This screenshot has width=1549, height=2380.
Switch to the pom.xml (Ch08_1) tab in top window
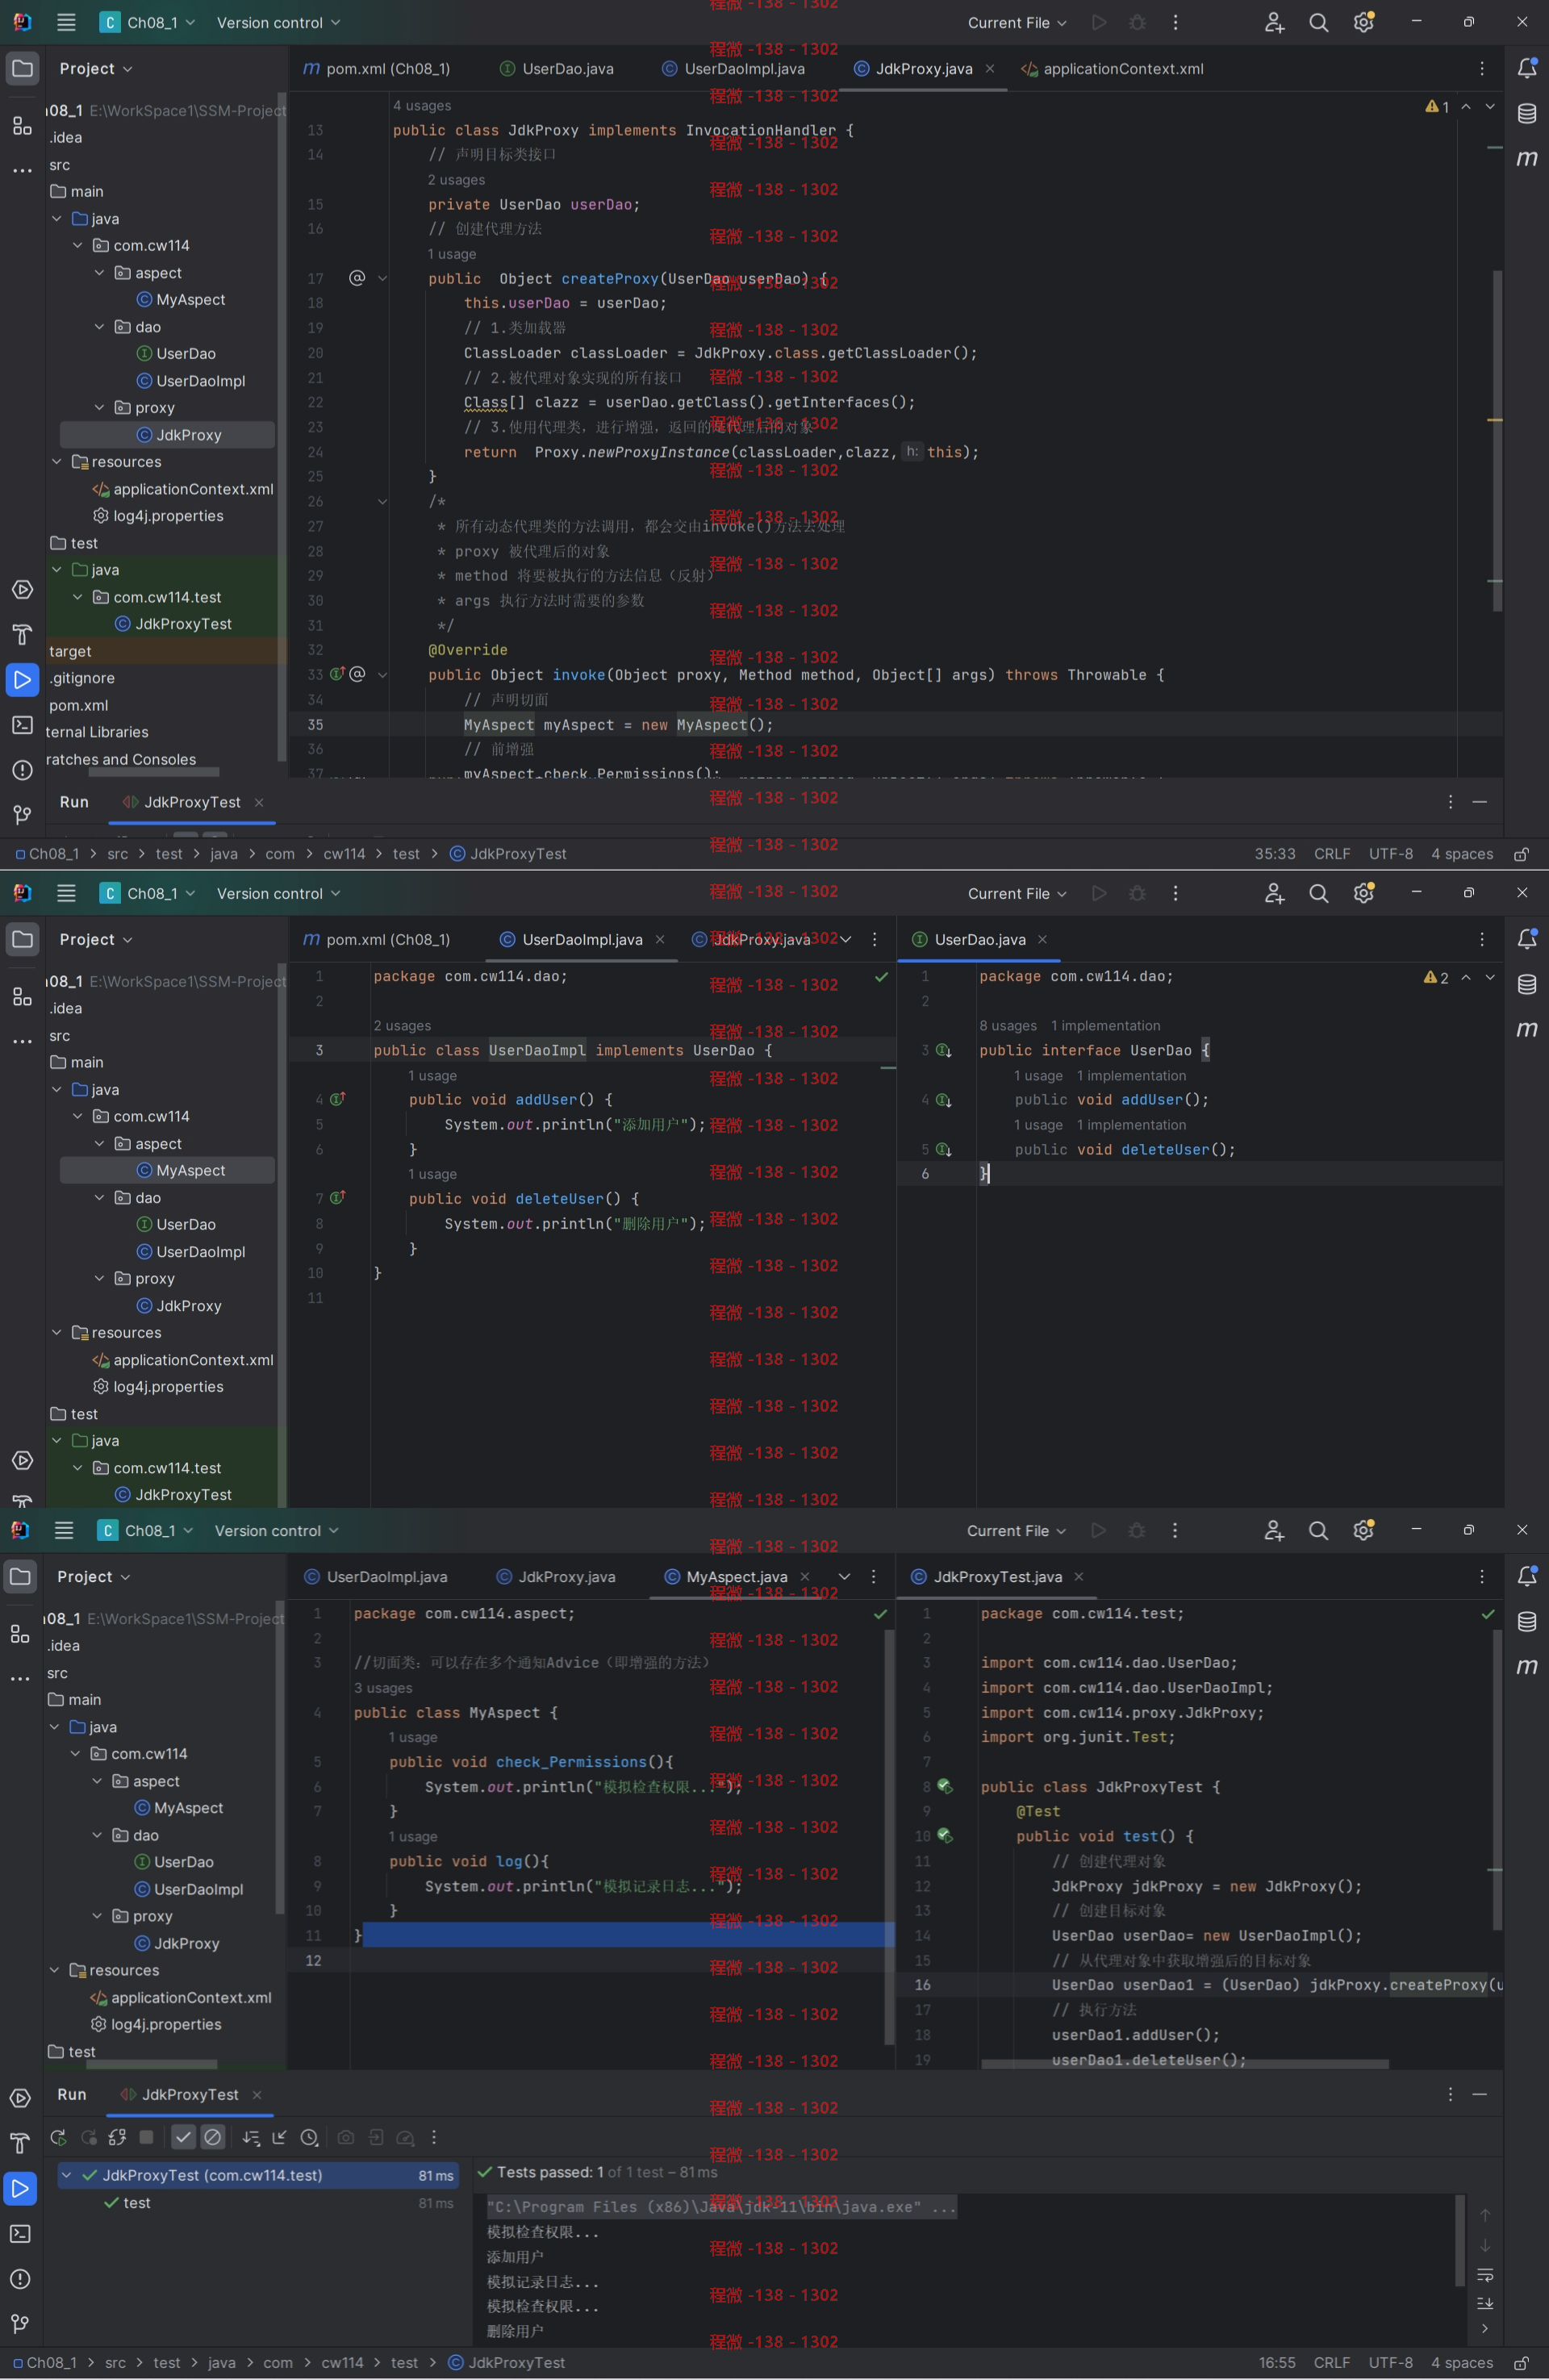[x=376, y=68]
